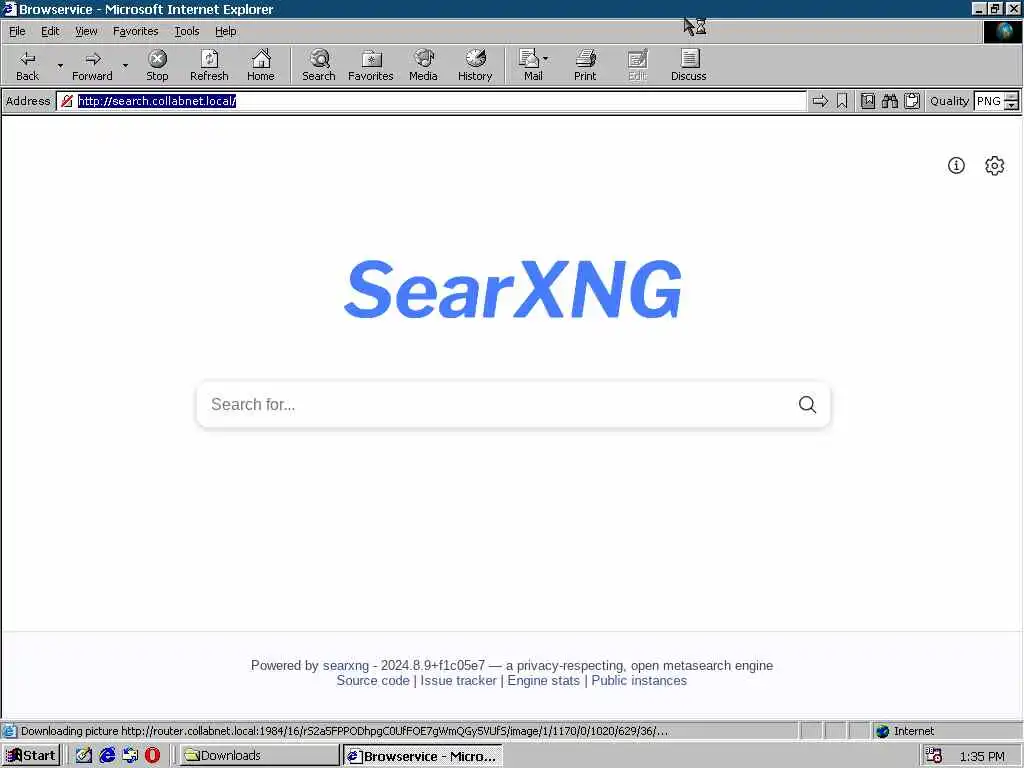The height and width of the screenshot is (768, 1024).
Task: Click the IE page icon in the address bar
Action: point(67,101)
